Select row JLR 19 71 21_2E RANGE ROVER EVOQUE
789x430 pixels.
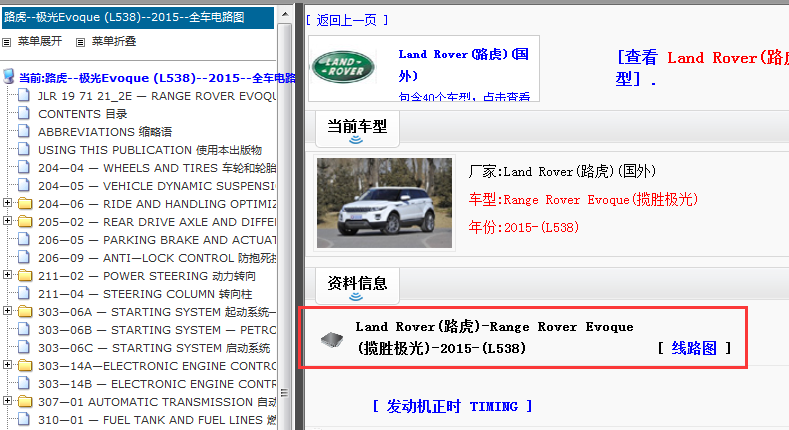point(157,96)
